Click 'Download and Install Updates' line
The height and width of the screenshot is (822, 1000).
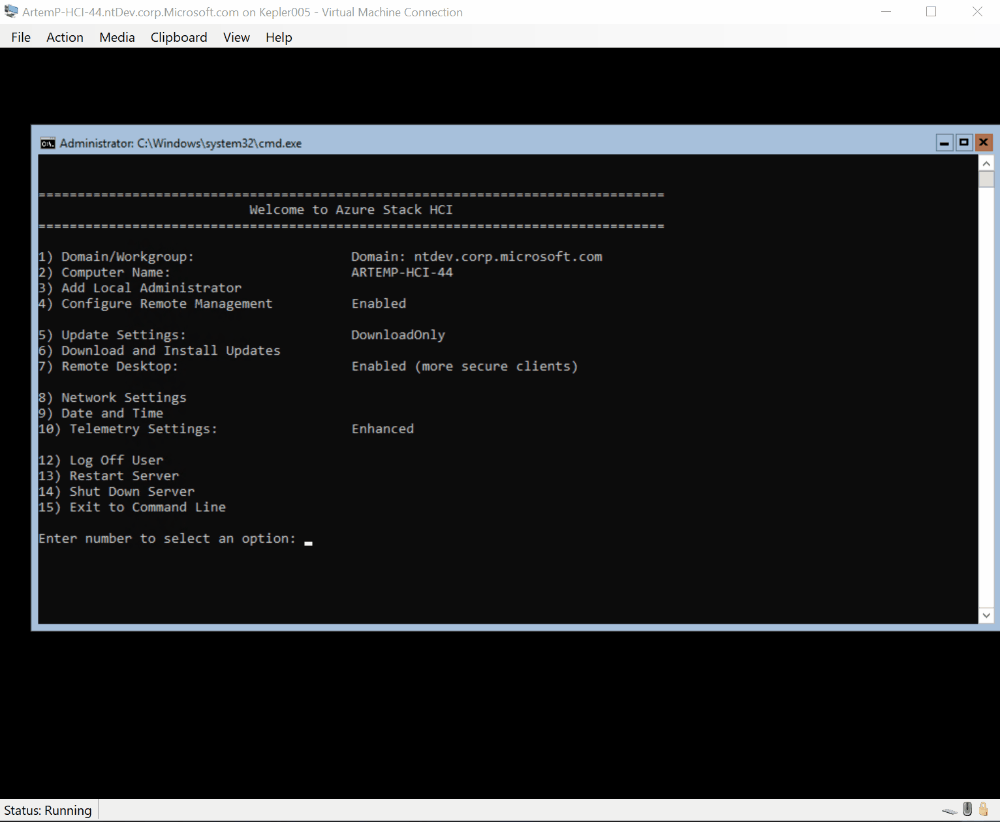pos(159,351)
